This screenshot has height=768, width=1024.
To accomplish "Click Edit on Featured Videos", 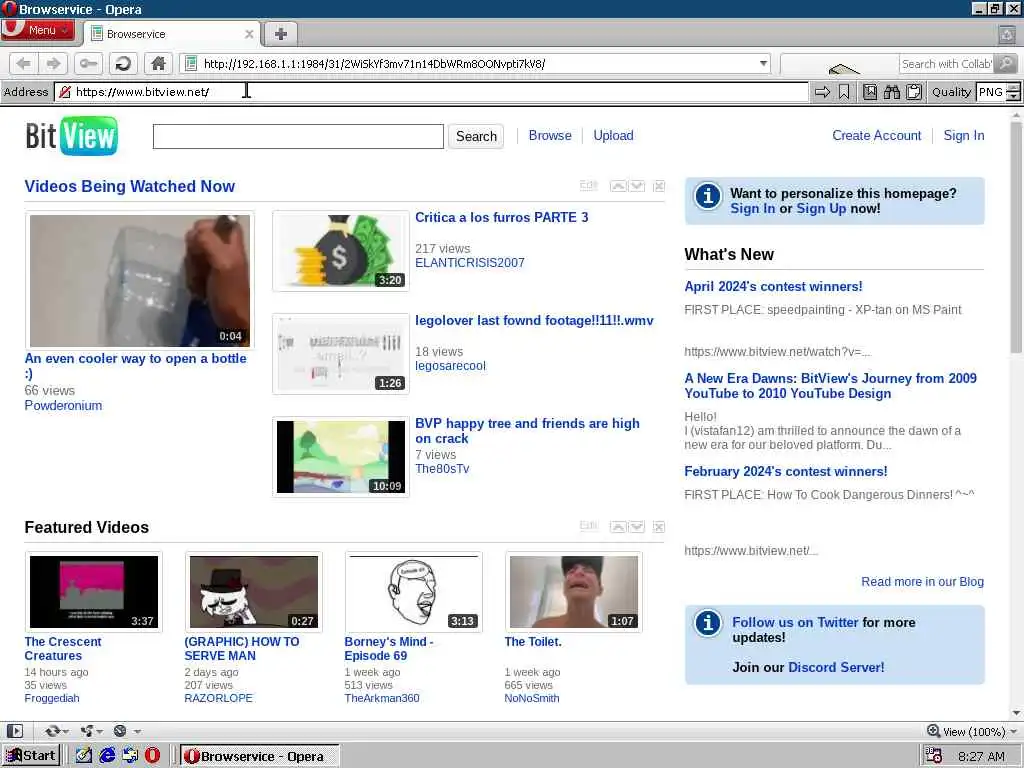I will point(588,526).
